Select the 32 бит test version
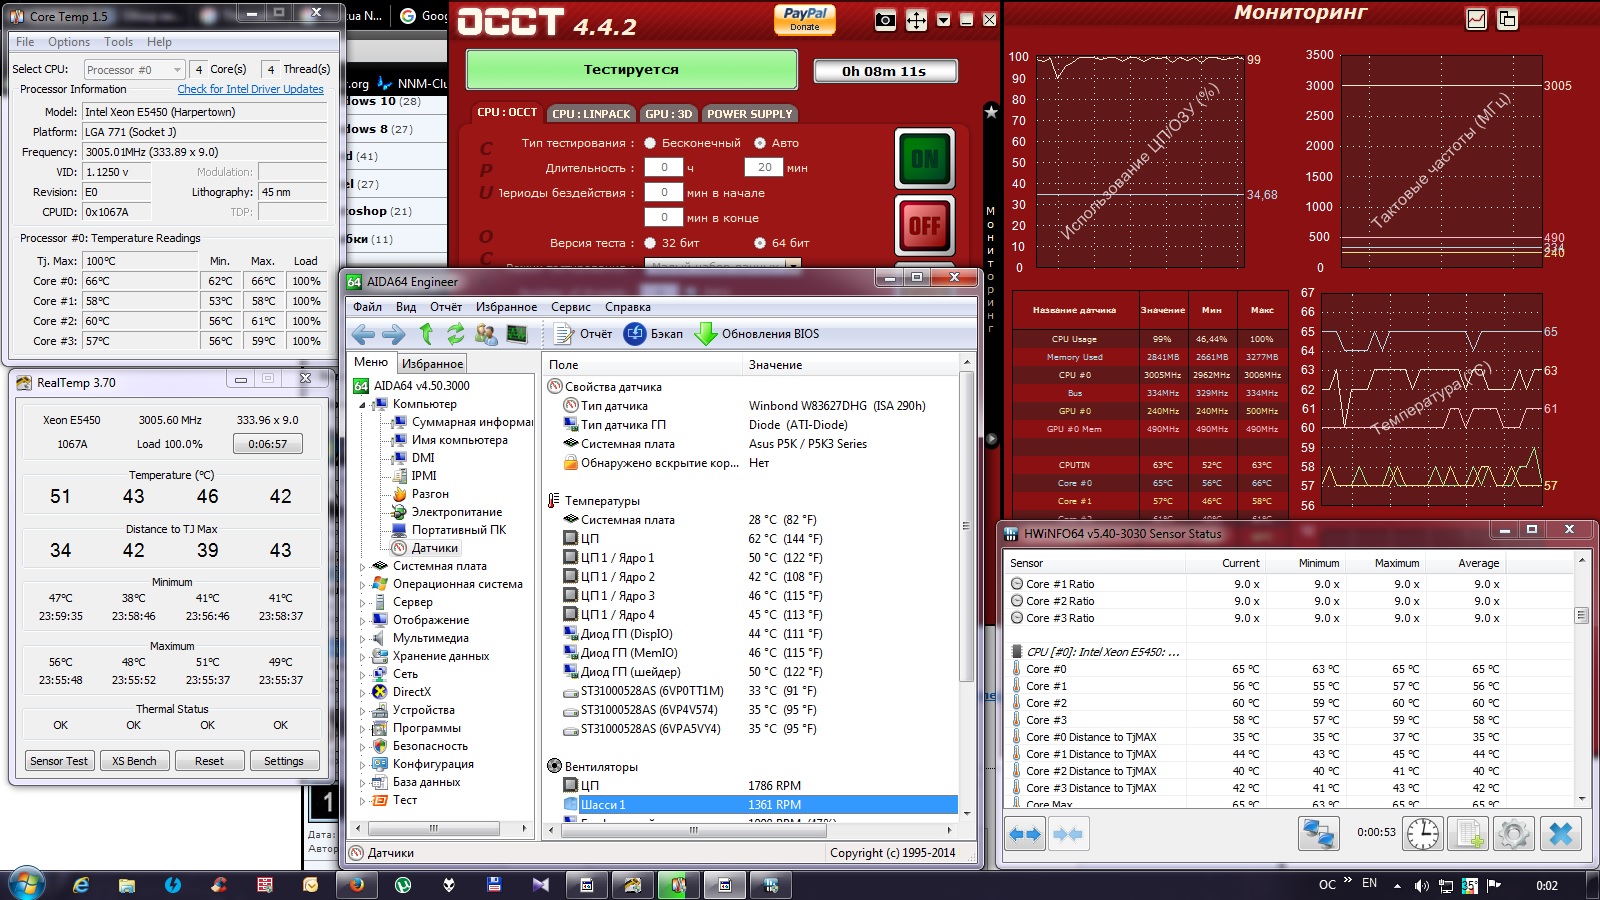Image resolution: width=1600 pixels, height=900 pixels. [x=650, y=243]
